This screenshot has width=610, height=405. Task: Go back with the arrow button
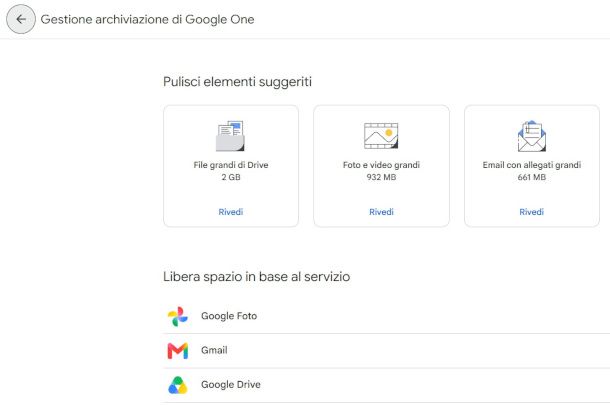point(21,19)
